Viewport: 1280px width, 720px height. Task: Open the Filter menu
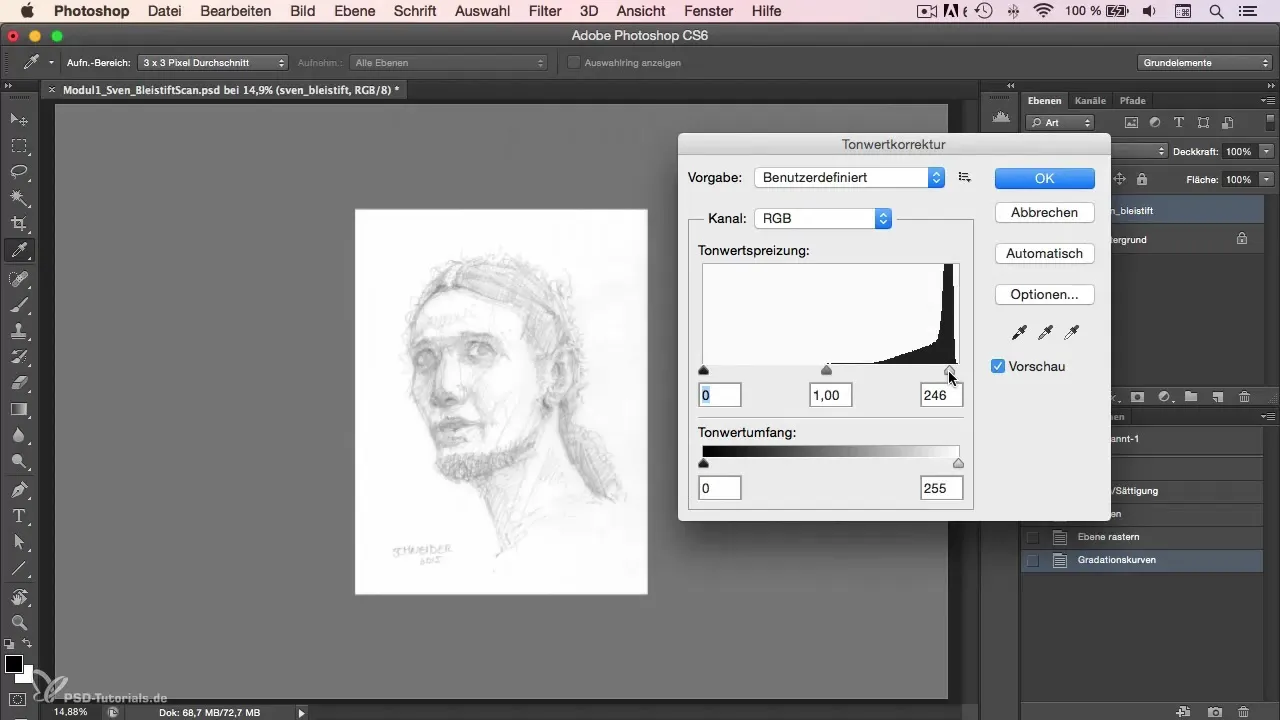(x=545, y=11)
